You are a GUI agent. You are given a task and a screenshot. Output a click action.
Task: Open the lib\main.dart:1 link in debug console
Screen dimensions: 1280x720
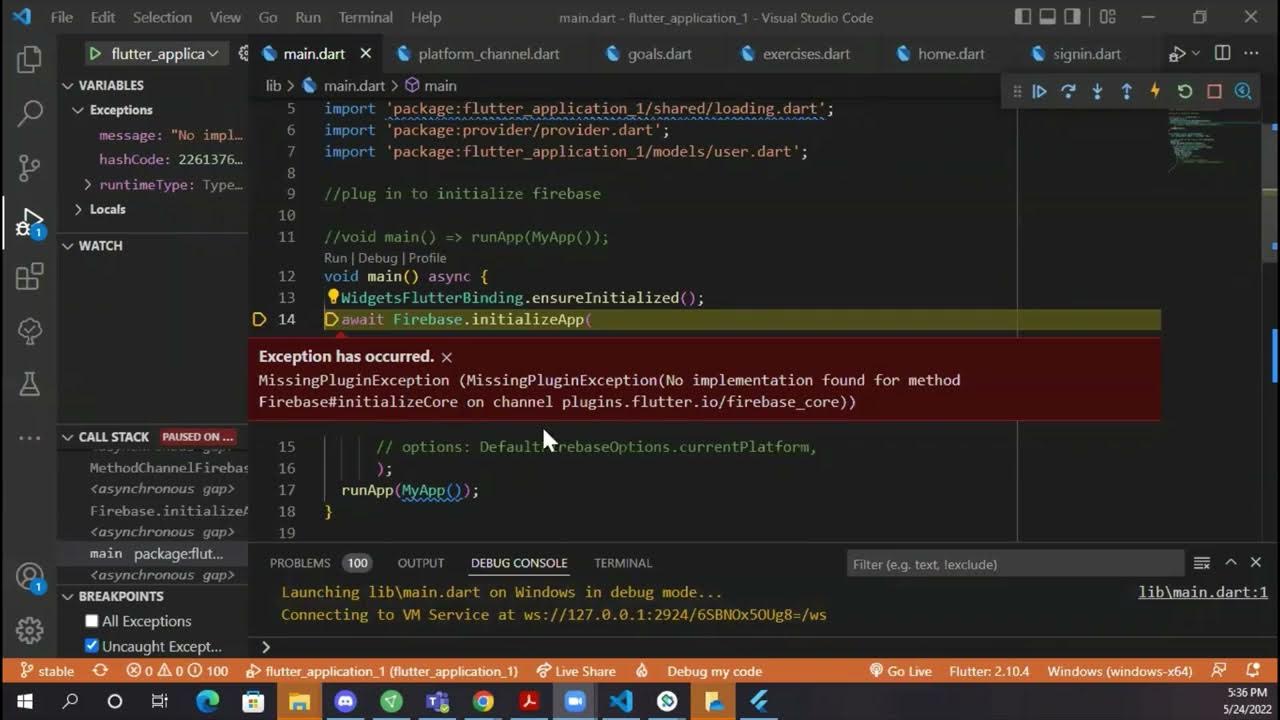(1203, 592)
